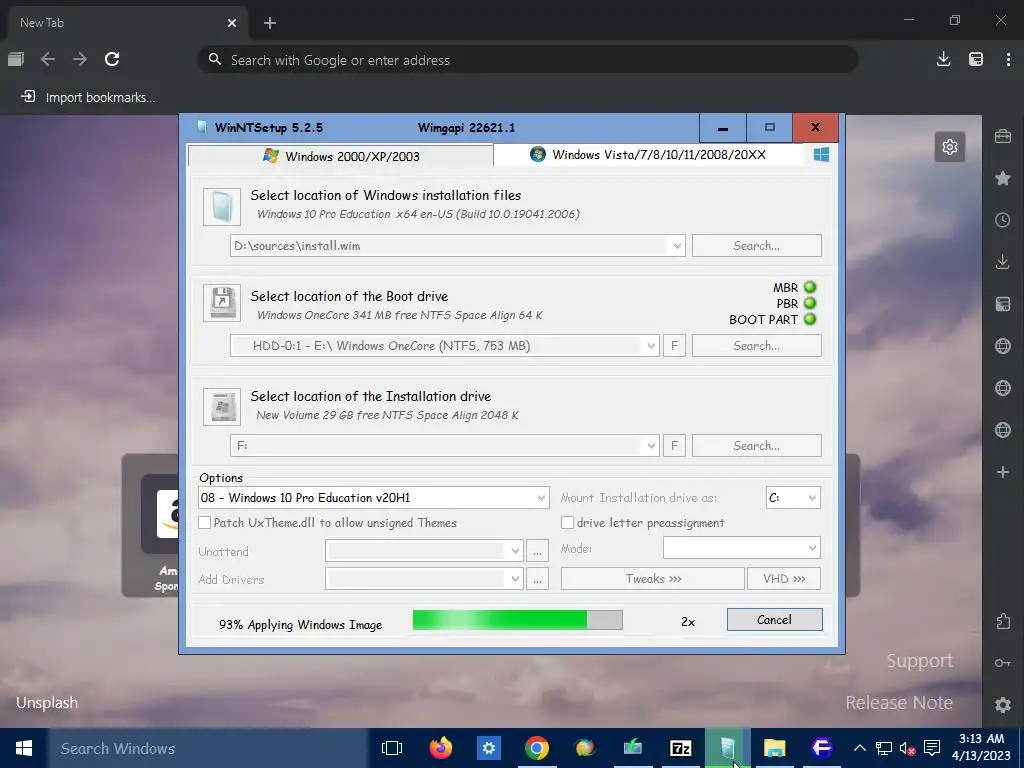Expand the Installation drive F: dropdown
This screenshot has height=768, width=1024.
pyautogui.click(x=650, y=446)
